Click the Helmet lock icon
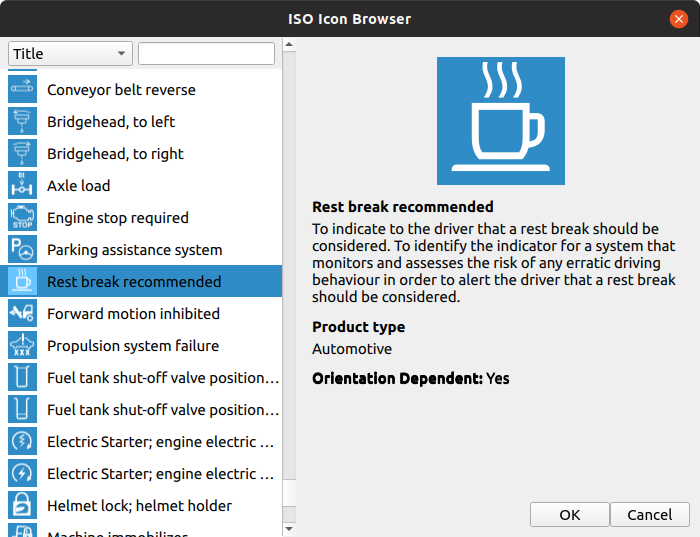The width and height of the screenshot is (700, 537). click(x=22, y=506)
